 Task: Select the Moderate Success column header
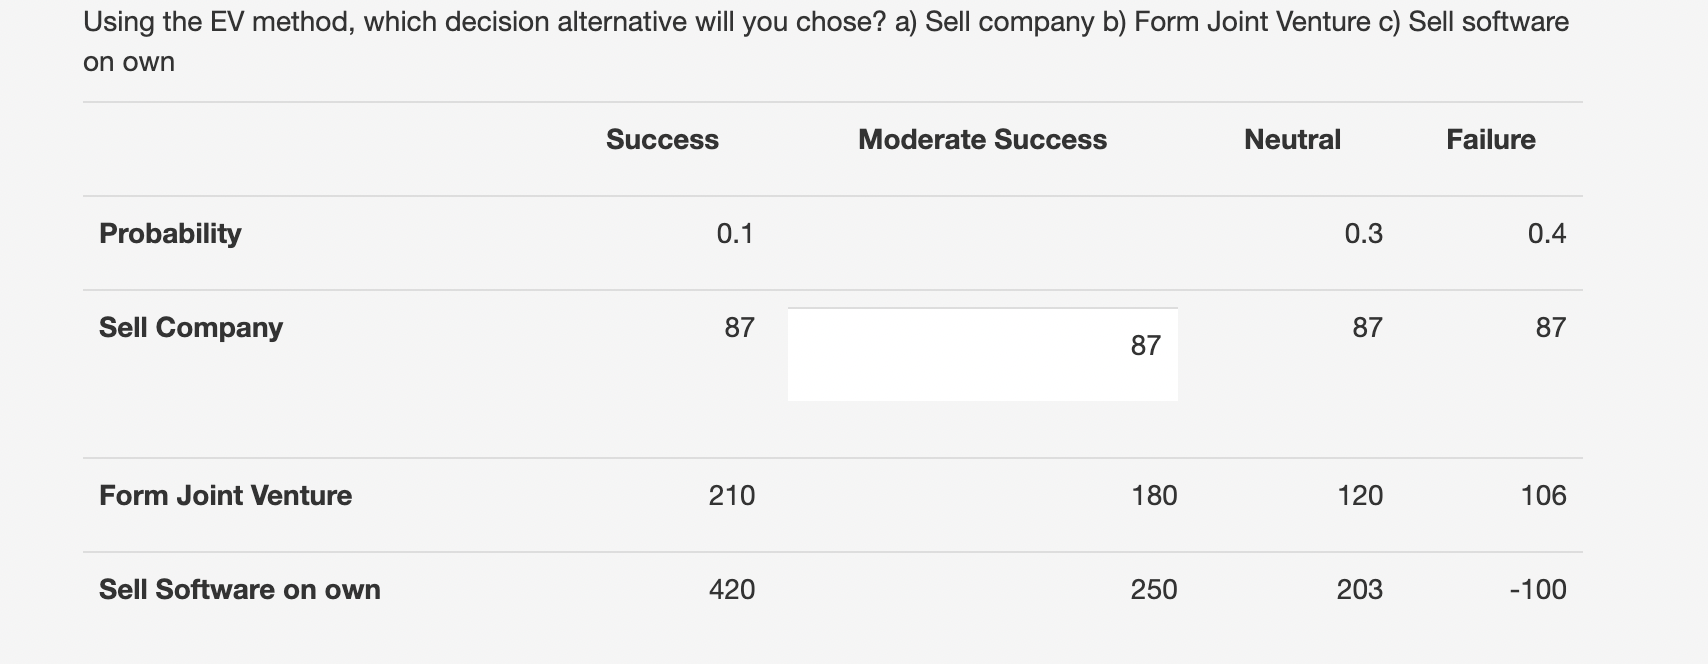983,139
